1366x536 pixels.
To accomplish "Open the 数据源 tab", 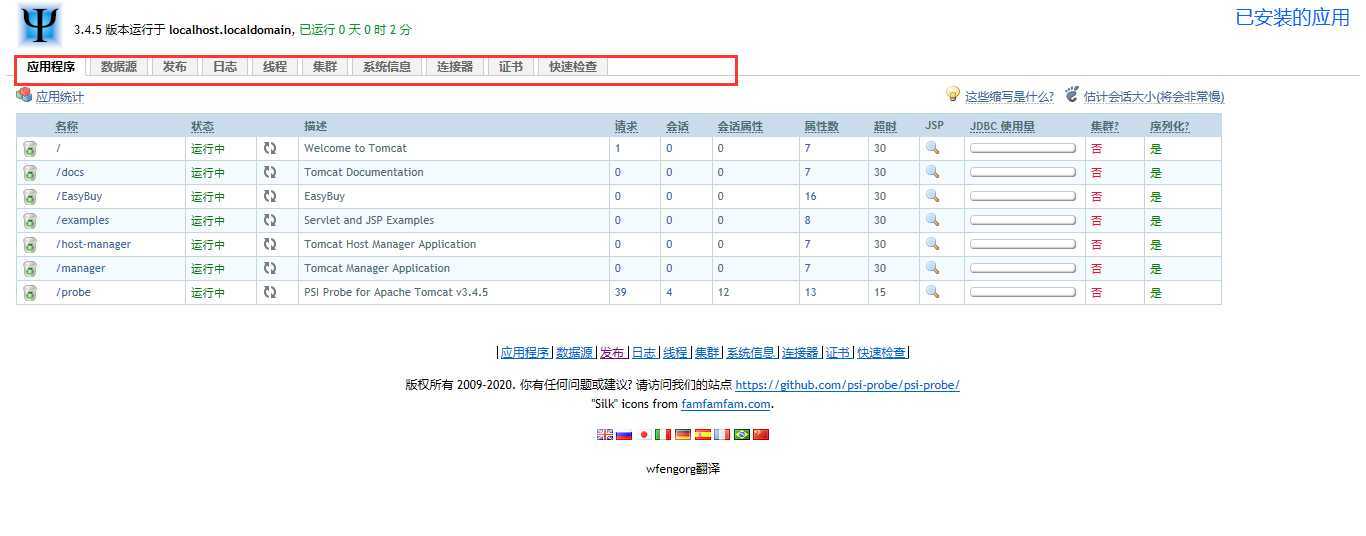I will pyautogui.click(x=119, y=67).
